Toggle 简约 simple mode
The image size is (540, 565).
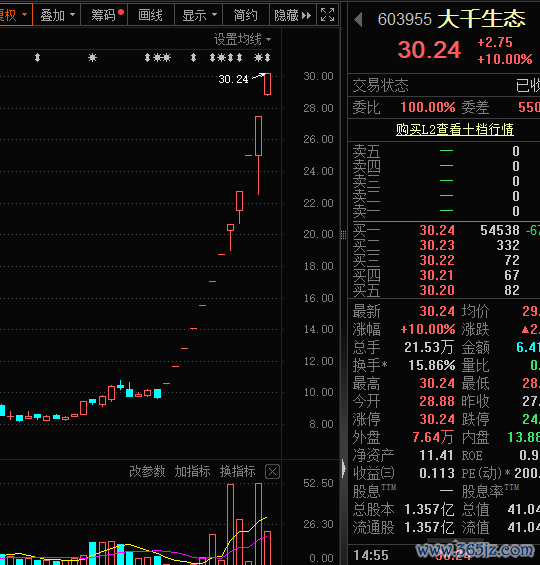[x=246, y=15]
